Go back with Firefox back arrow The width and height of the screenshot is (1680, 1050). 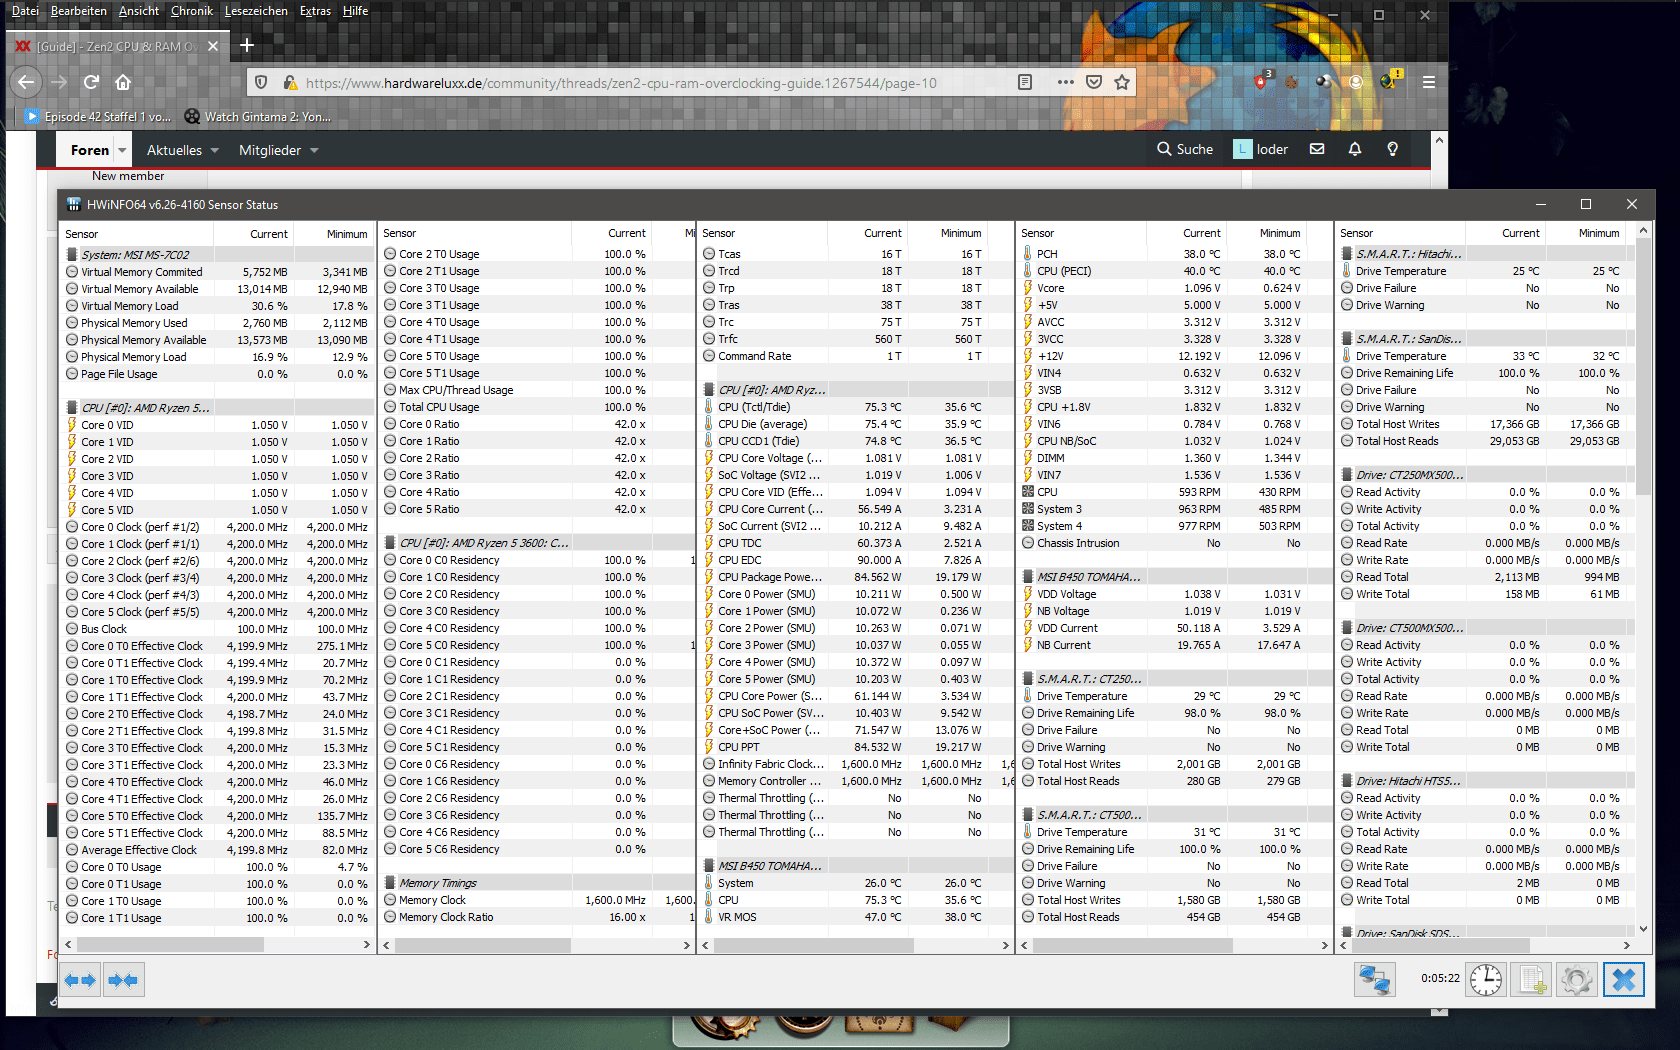coord(26,82)
